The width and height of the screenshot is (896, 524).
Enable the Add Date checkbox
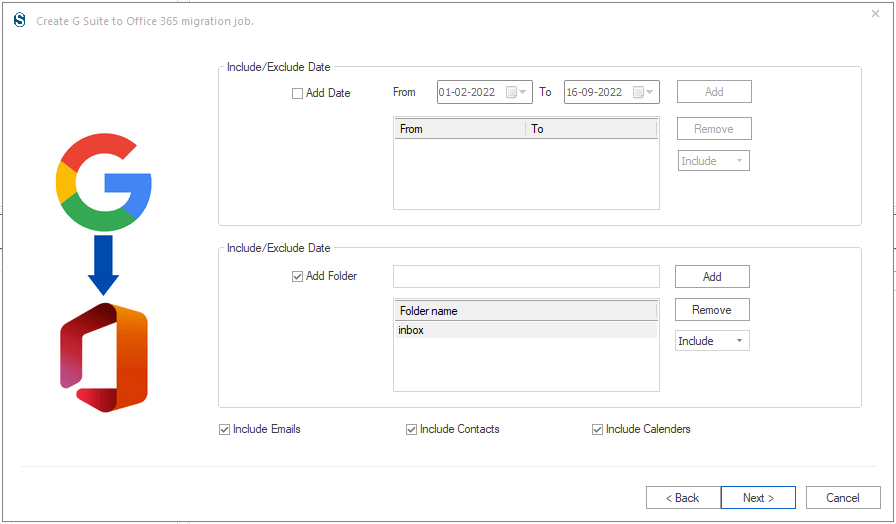297,93
